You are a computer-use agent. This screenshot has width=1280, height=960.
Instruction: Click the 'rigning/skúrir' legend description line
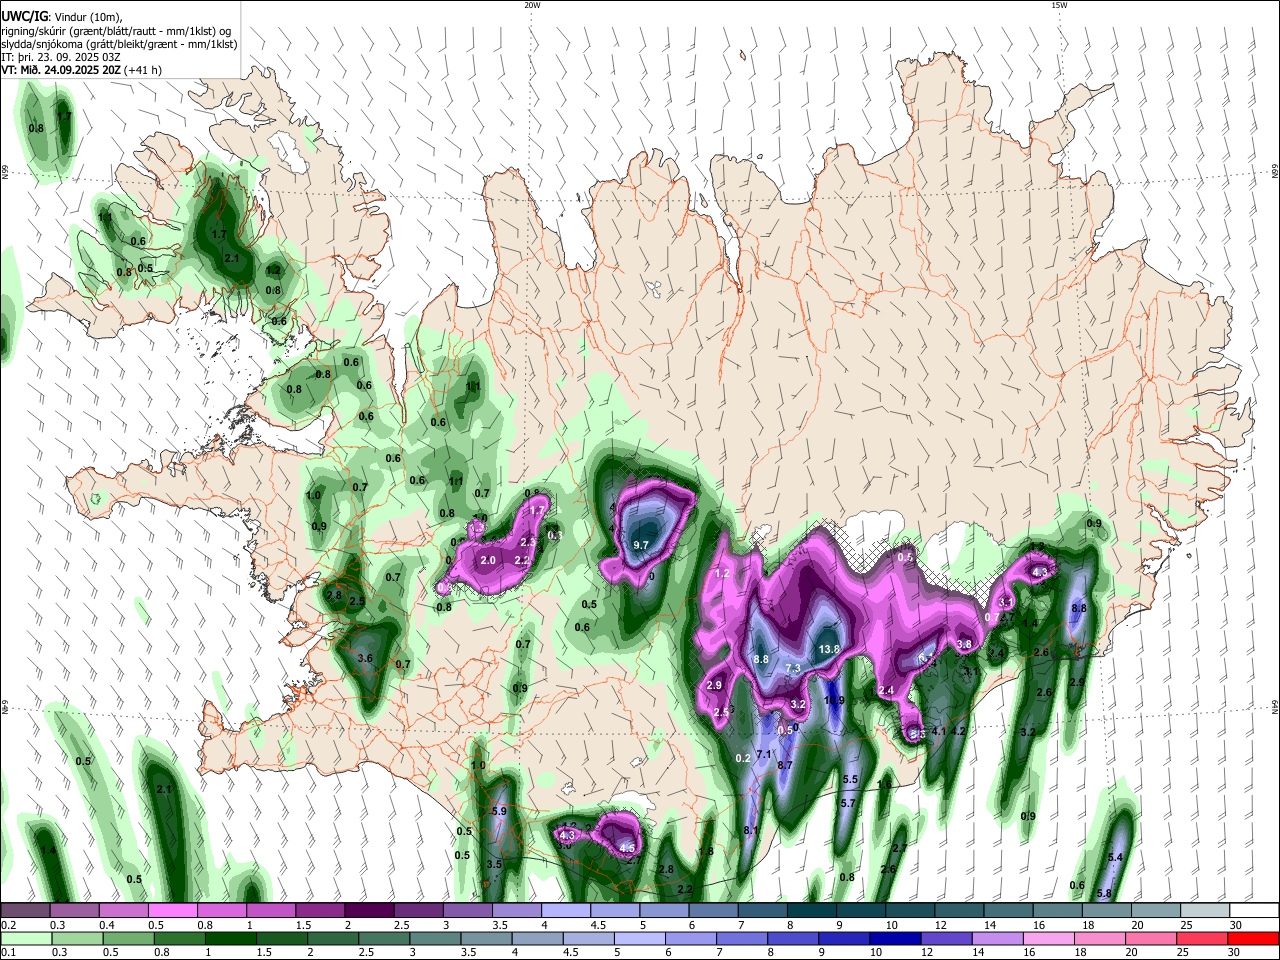(117, 30)
